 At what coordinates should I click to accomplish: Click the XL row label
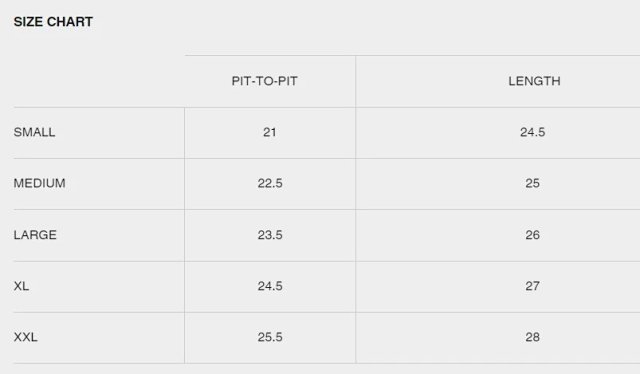click(x=21, y=286)
